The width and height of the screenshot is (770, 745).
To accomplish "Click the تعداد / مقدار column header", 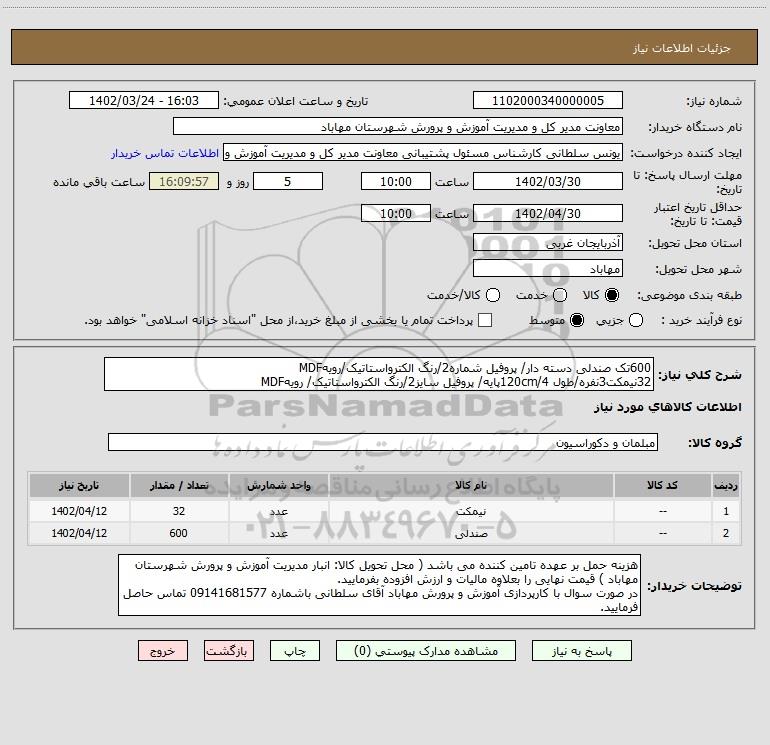I will (x=179, y=485).
